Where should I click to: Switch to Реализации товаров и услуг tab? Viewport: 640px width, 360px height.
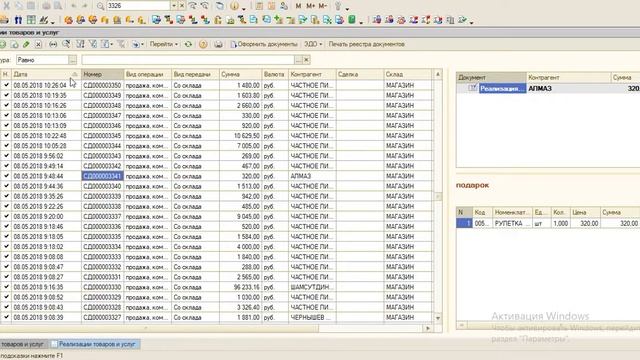[x=97, y=344]
